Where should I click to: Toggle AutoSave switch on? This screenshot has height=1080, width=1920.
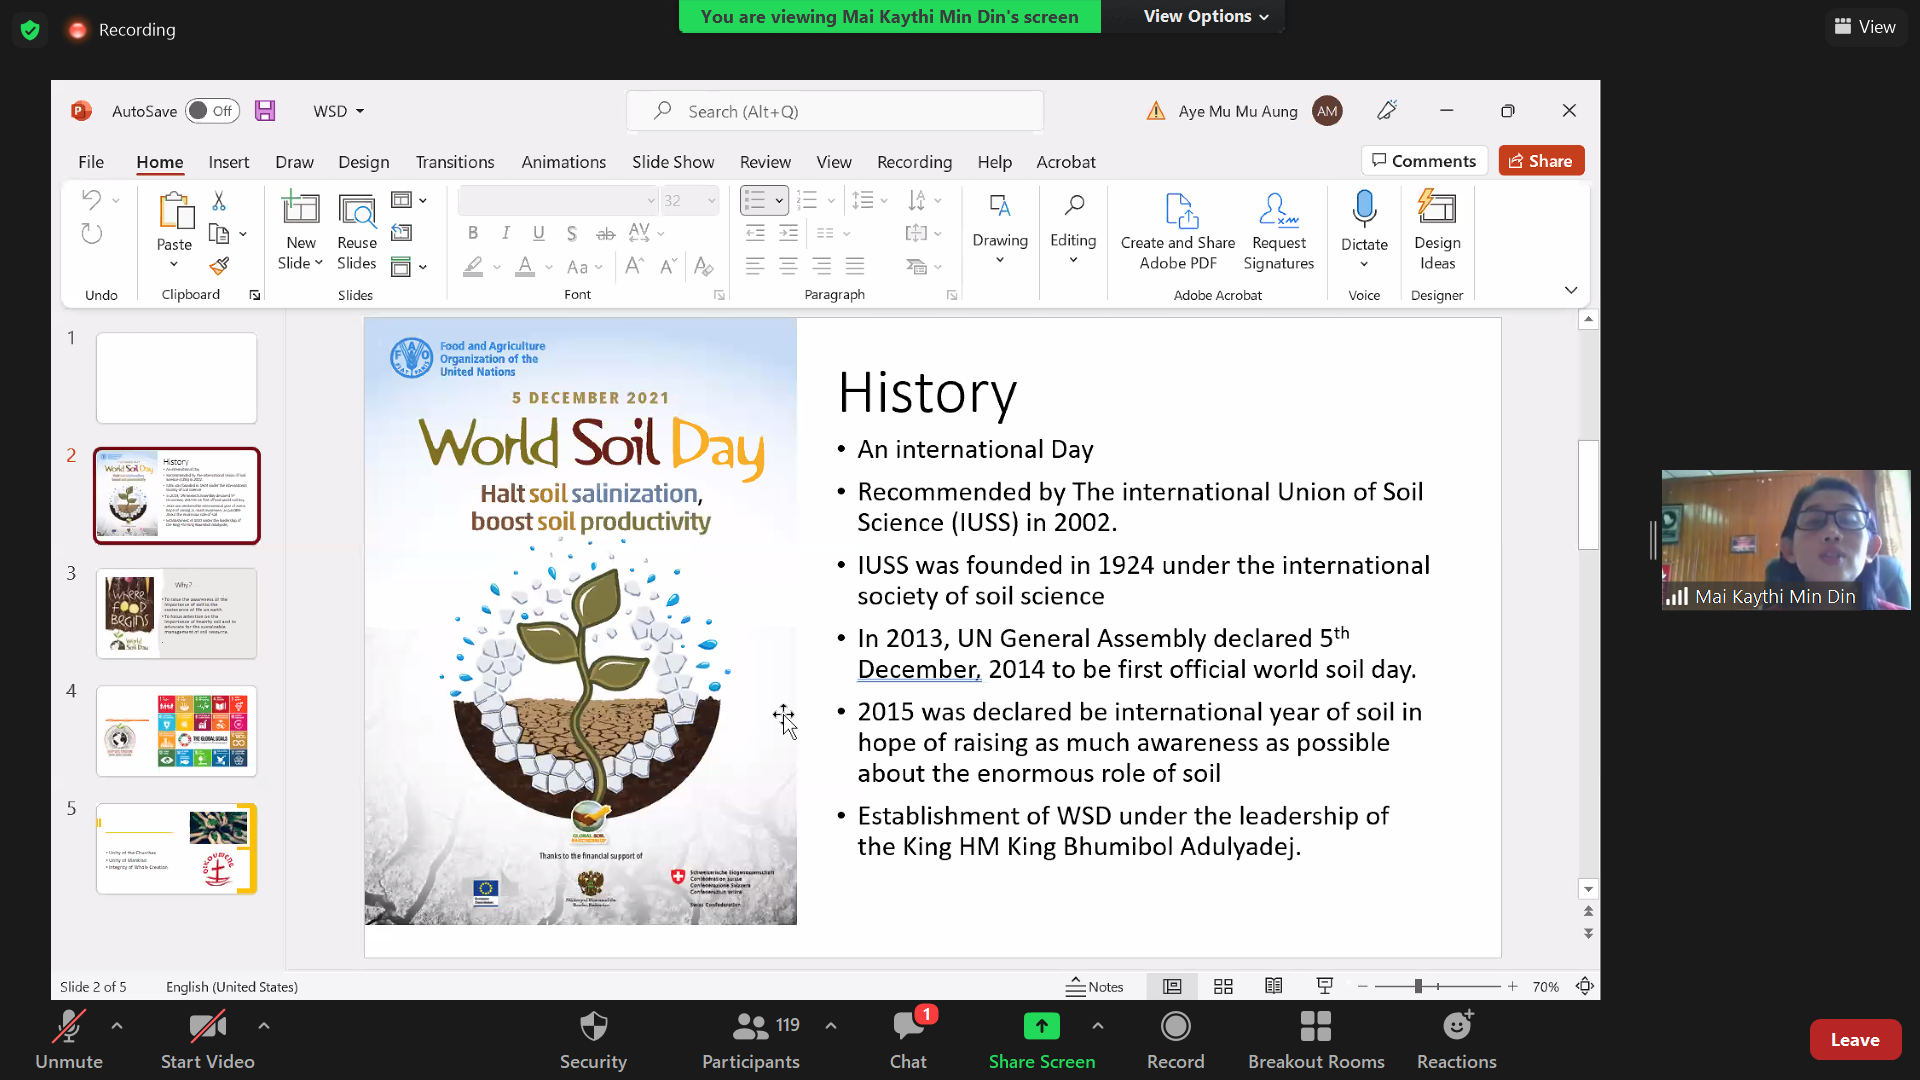212,111
